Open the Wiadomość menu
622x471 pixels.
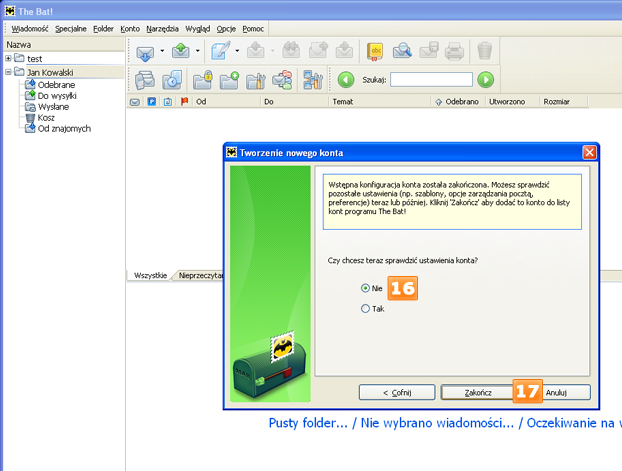[x=30, y=29]
